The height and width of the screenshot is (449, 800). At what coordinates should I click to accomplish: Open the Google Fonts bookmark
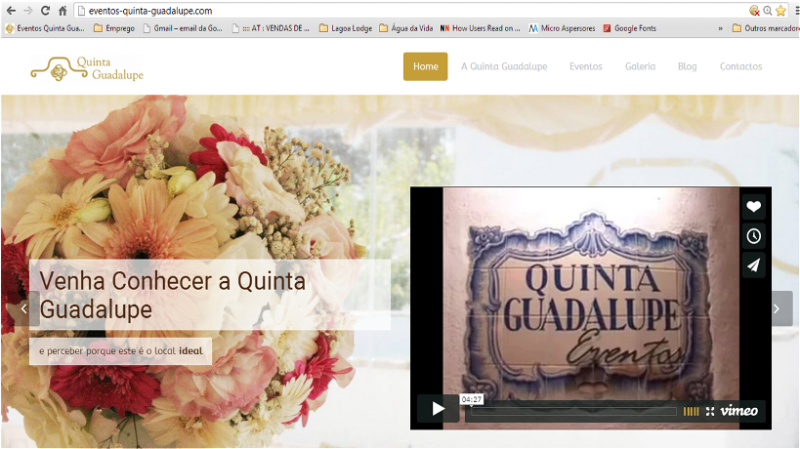coord(630,29)
